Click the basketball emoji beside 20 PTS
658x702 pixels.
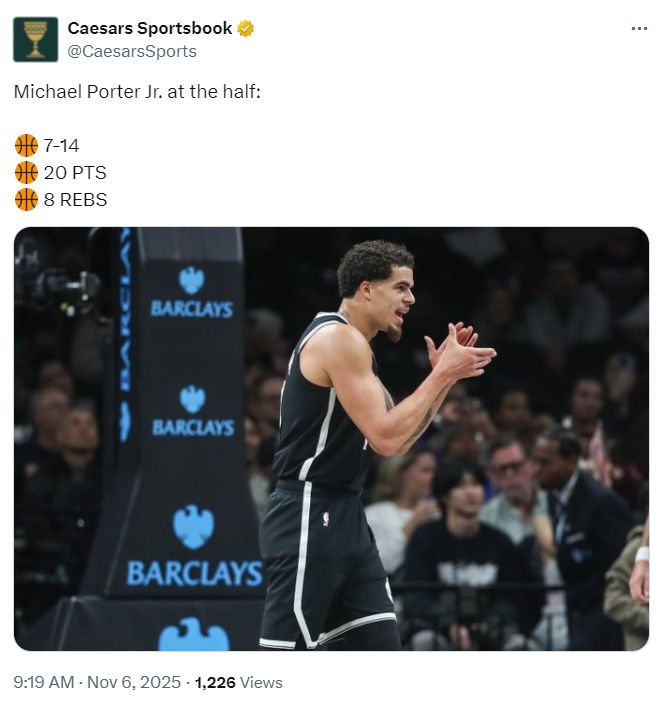click(26, 173)
